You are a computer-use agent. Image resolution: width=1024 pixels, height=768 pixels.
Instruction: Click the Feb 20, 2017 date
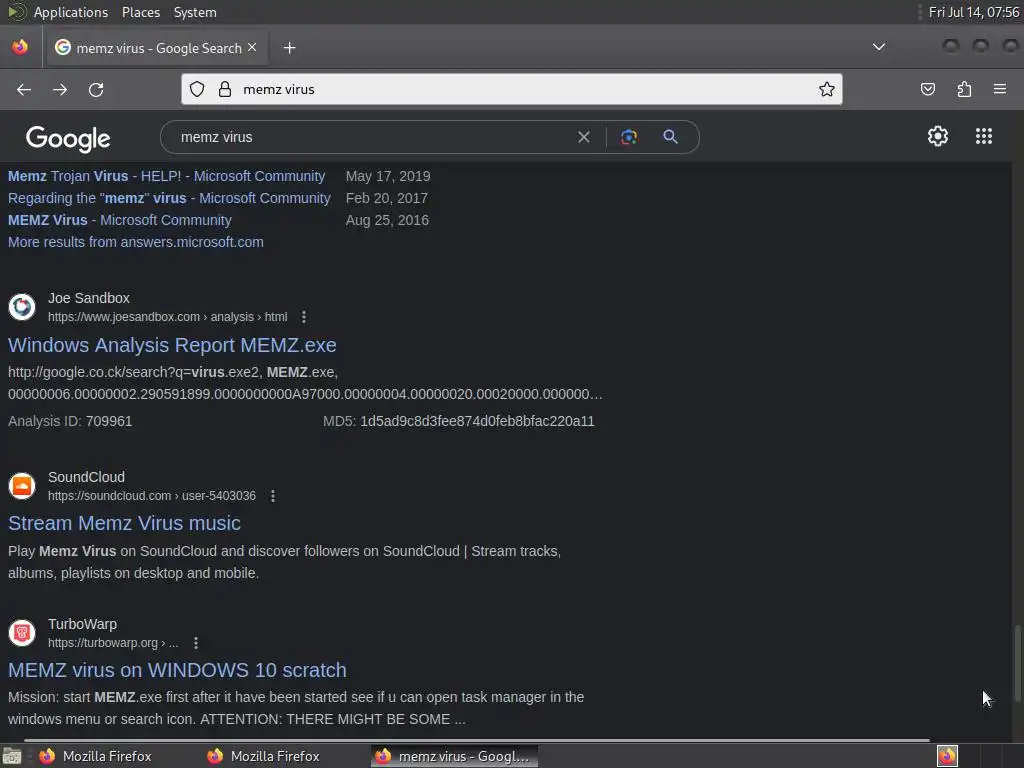point(387,199)
